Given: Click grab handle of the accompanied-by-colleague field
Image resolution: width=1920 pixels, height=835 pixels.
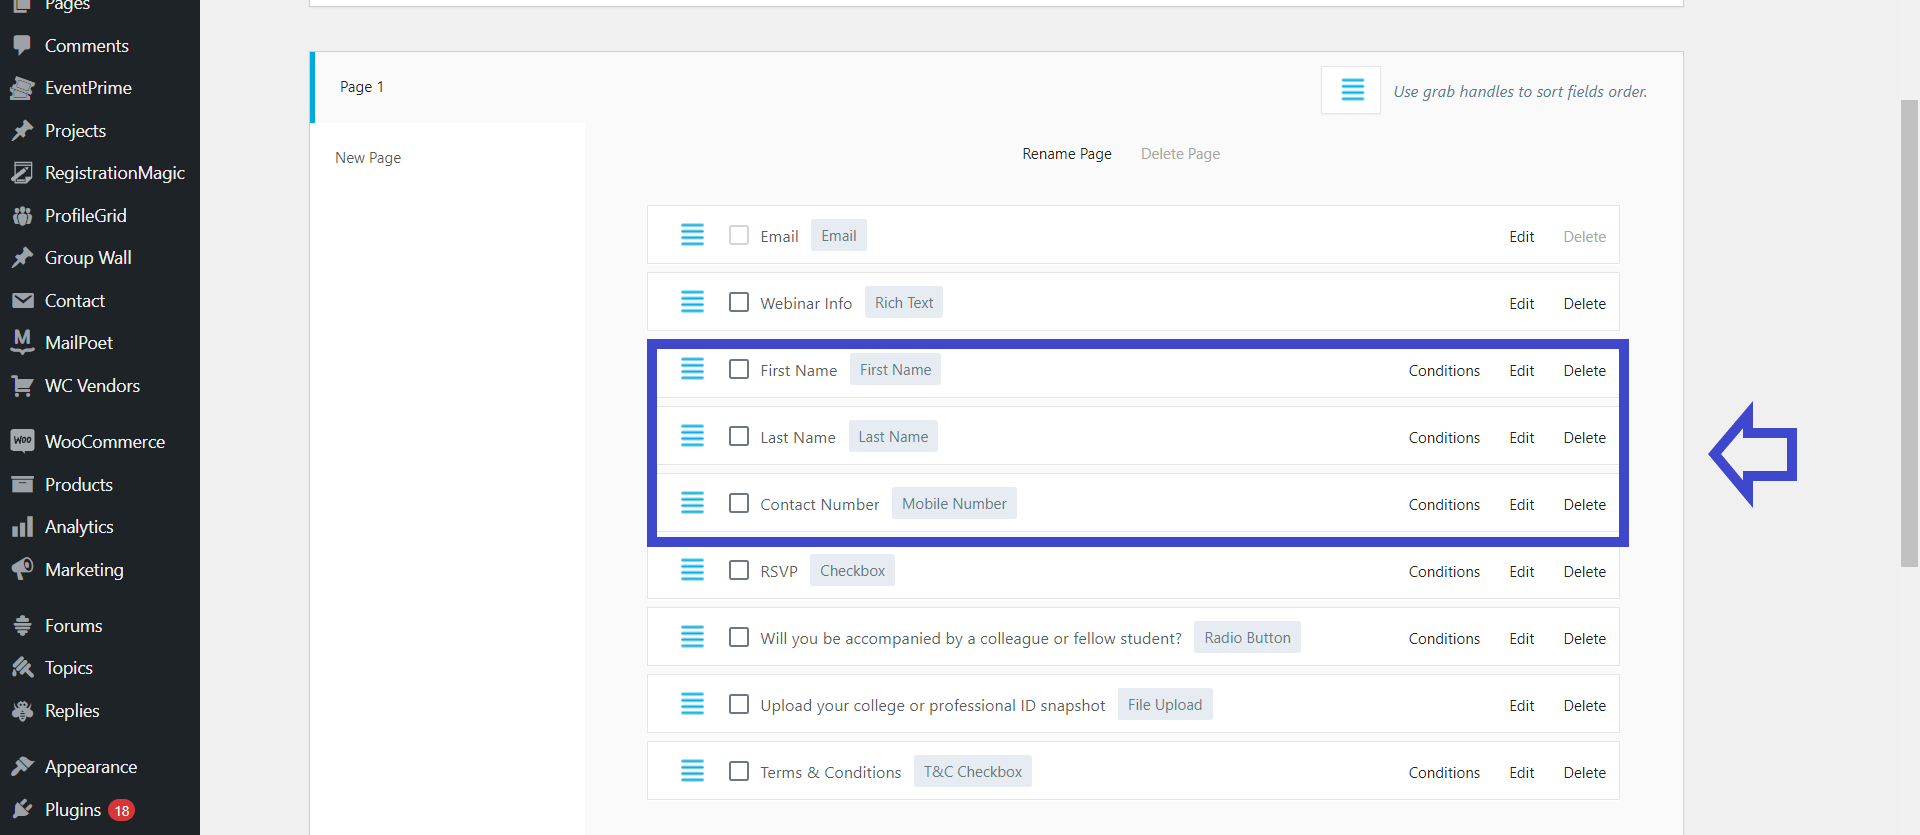Looking at the screenshot, I should [692, 637].
